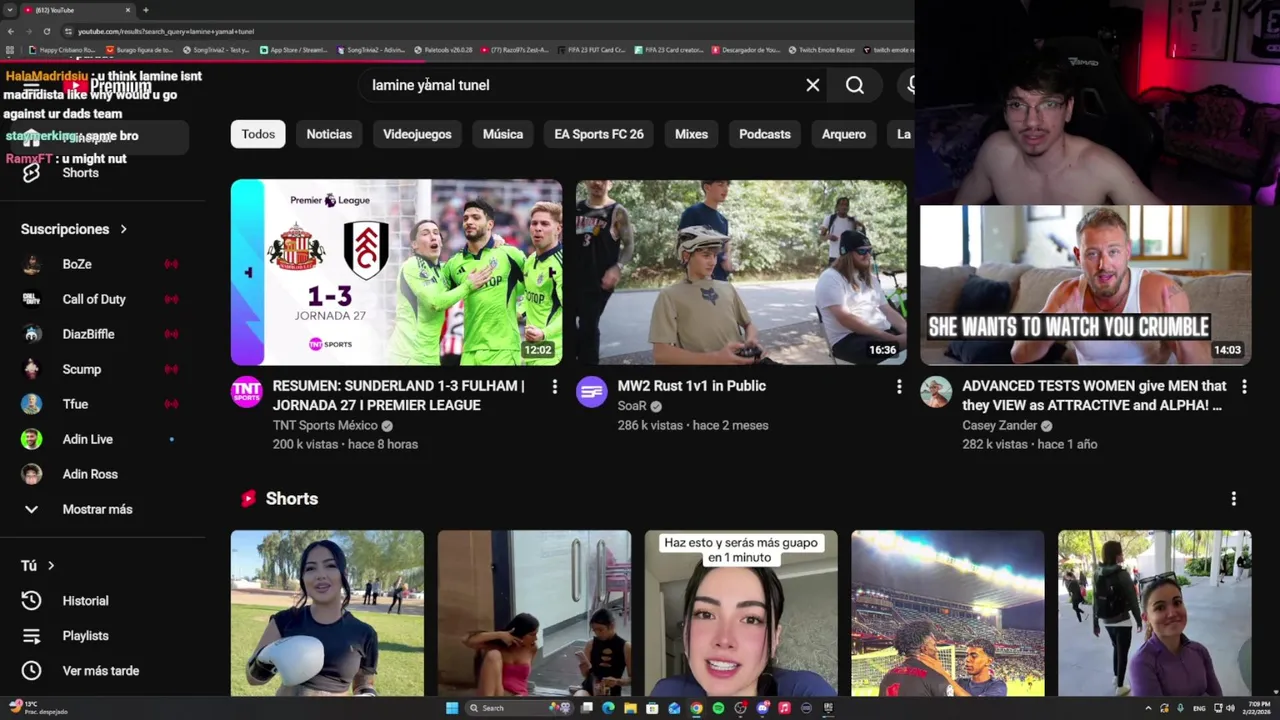
Task: Open the Windows Start menu
Action: point(452,708)
